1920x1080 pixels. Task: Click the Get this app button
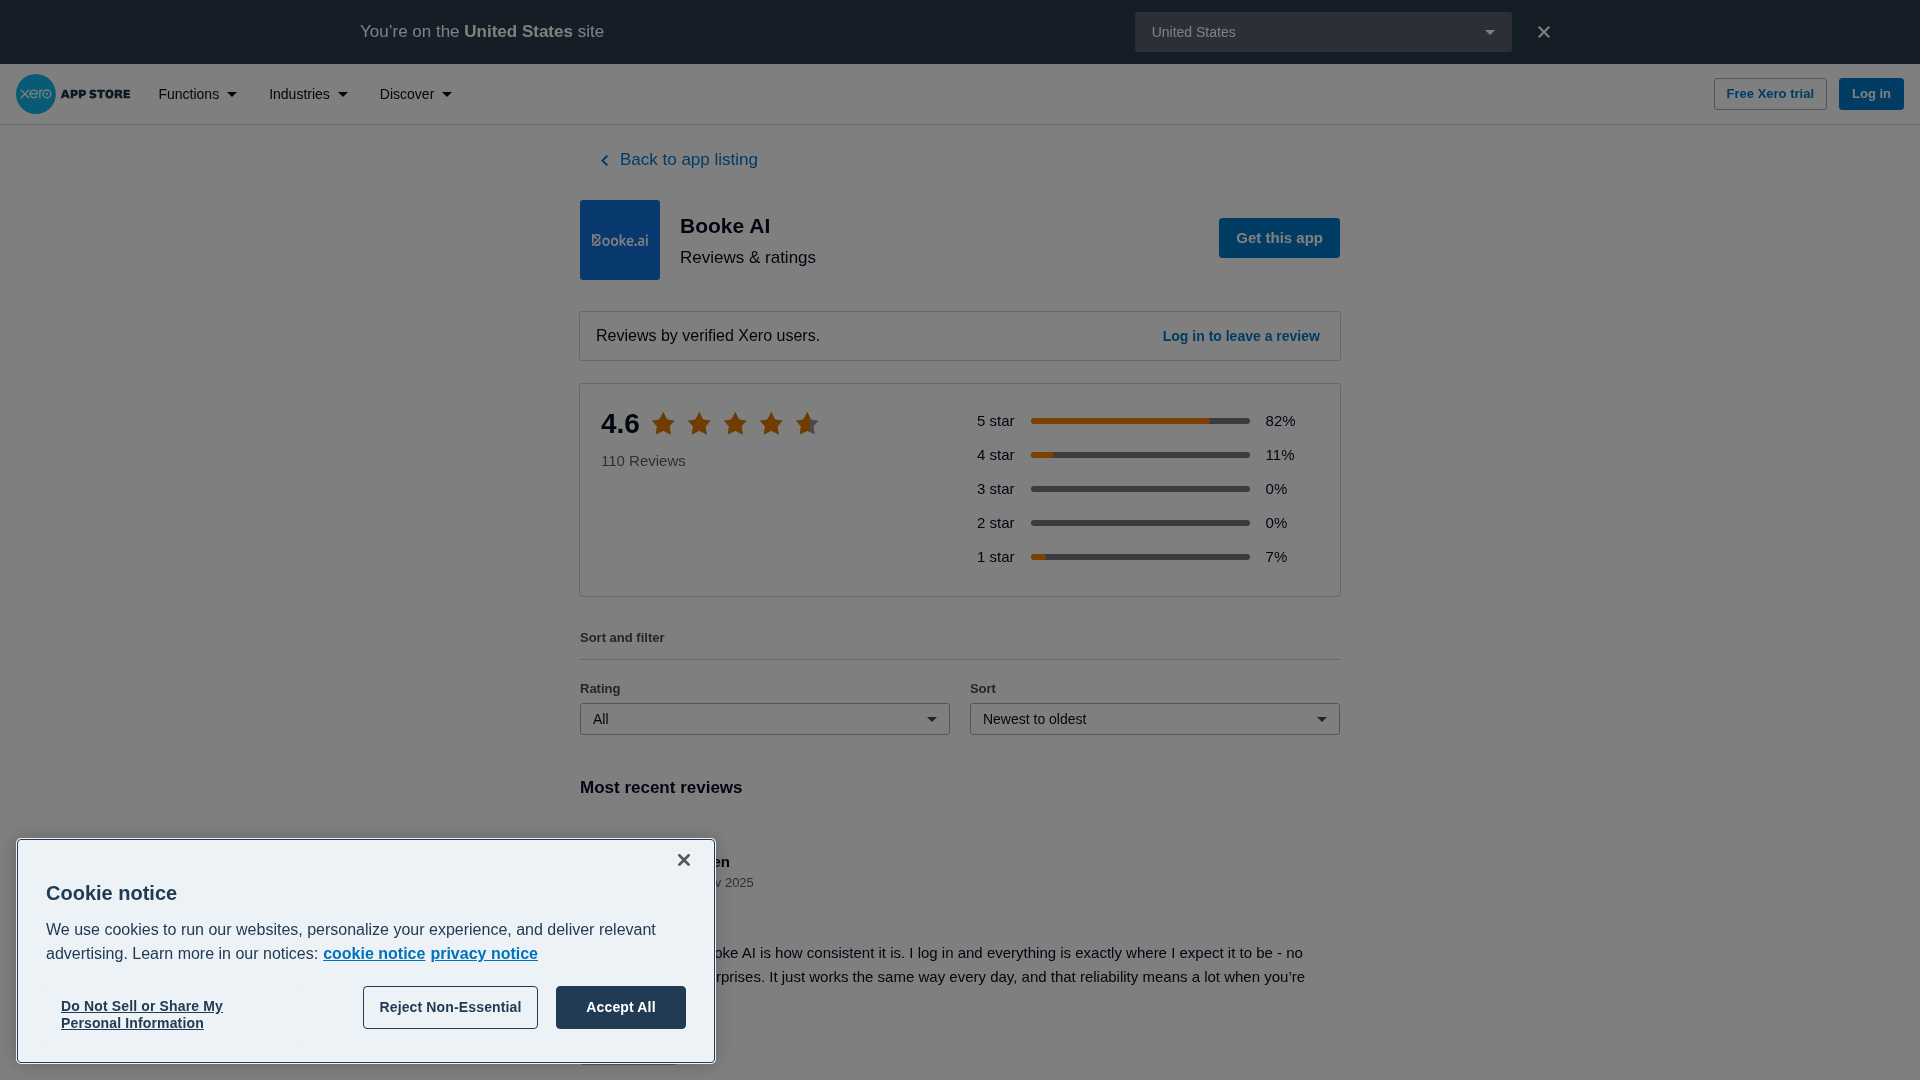[1278, 238]
